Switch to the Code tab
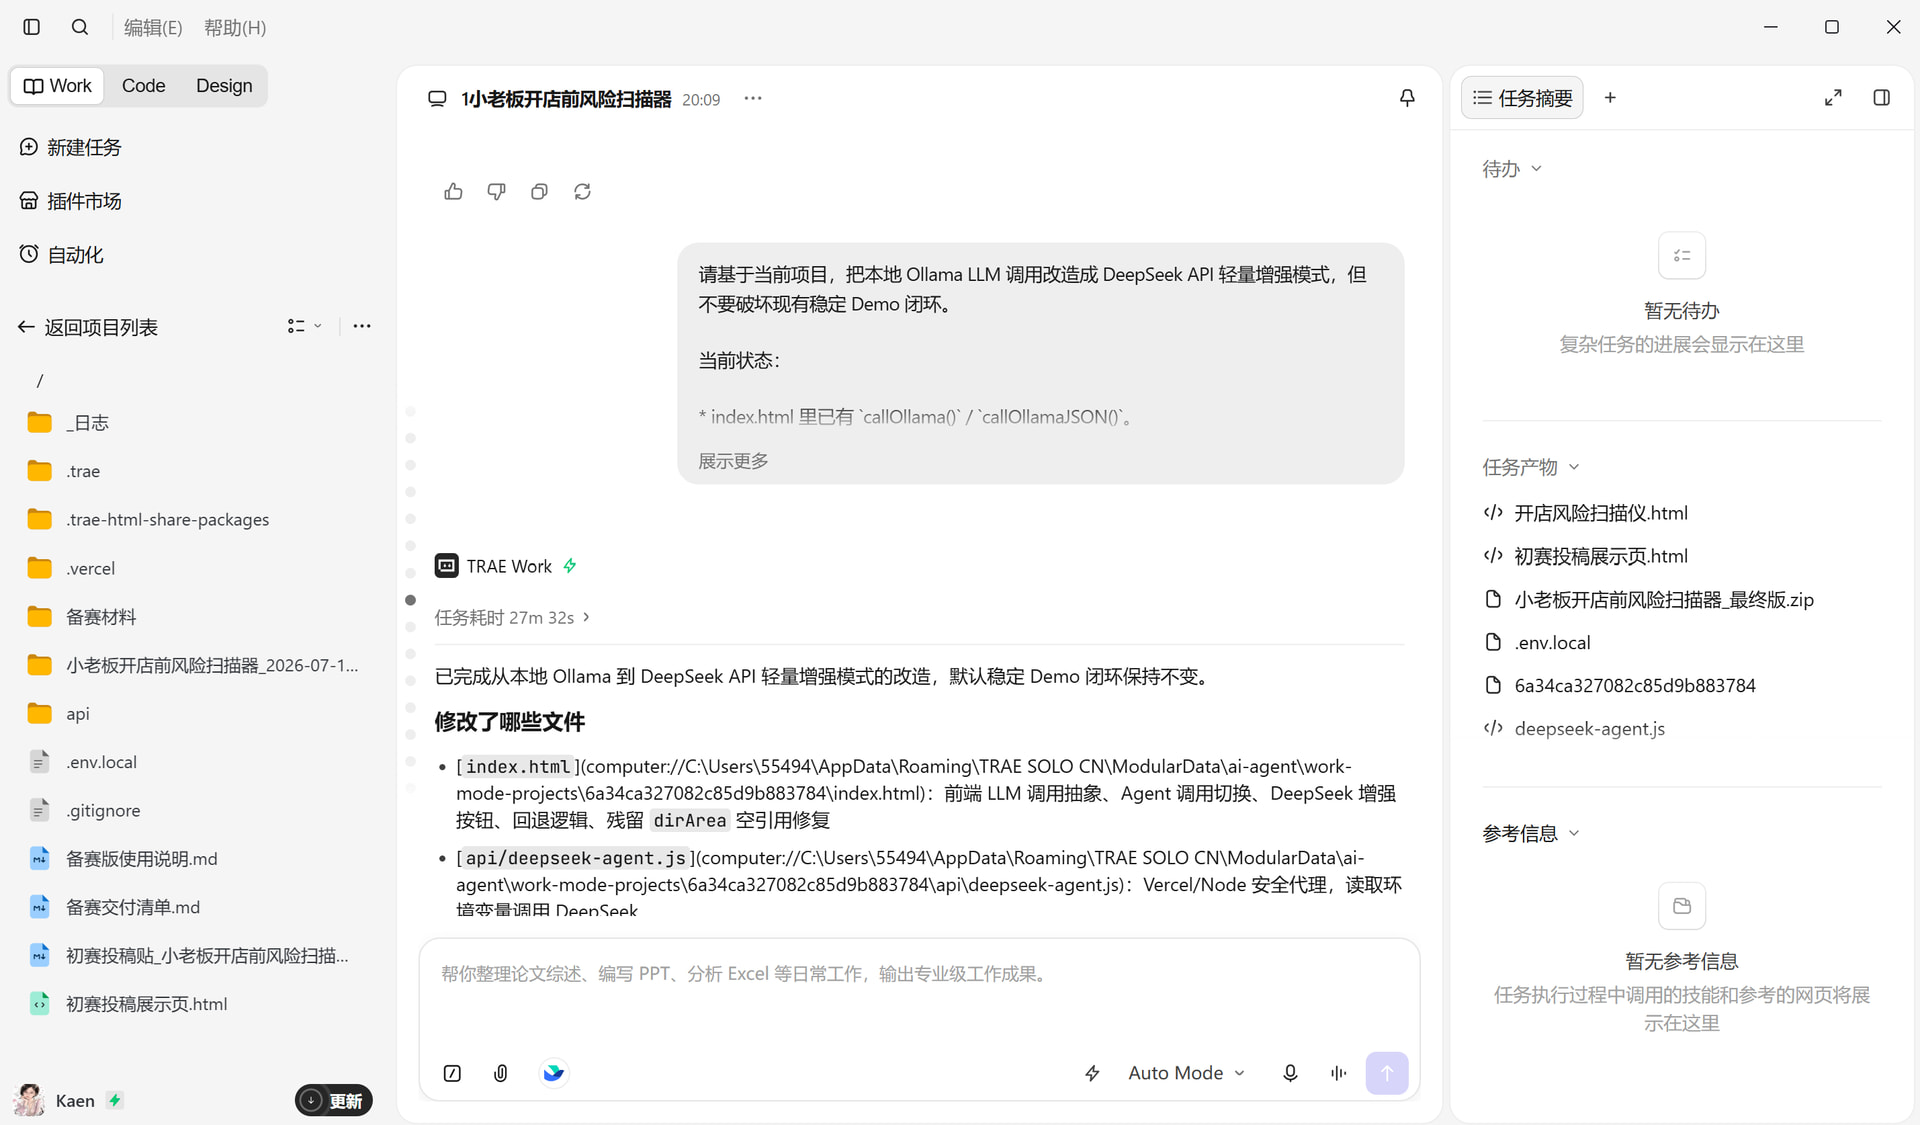Screen dimensions: 1920x1125 point(143,86)
